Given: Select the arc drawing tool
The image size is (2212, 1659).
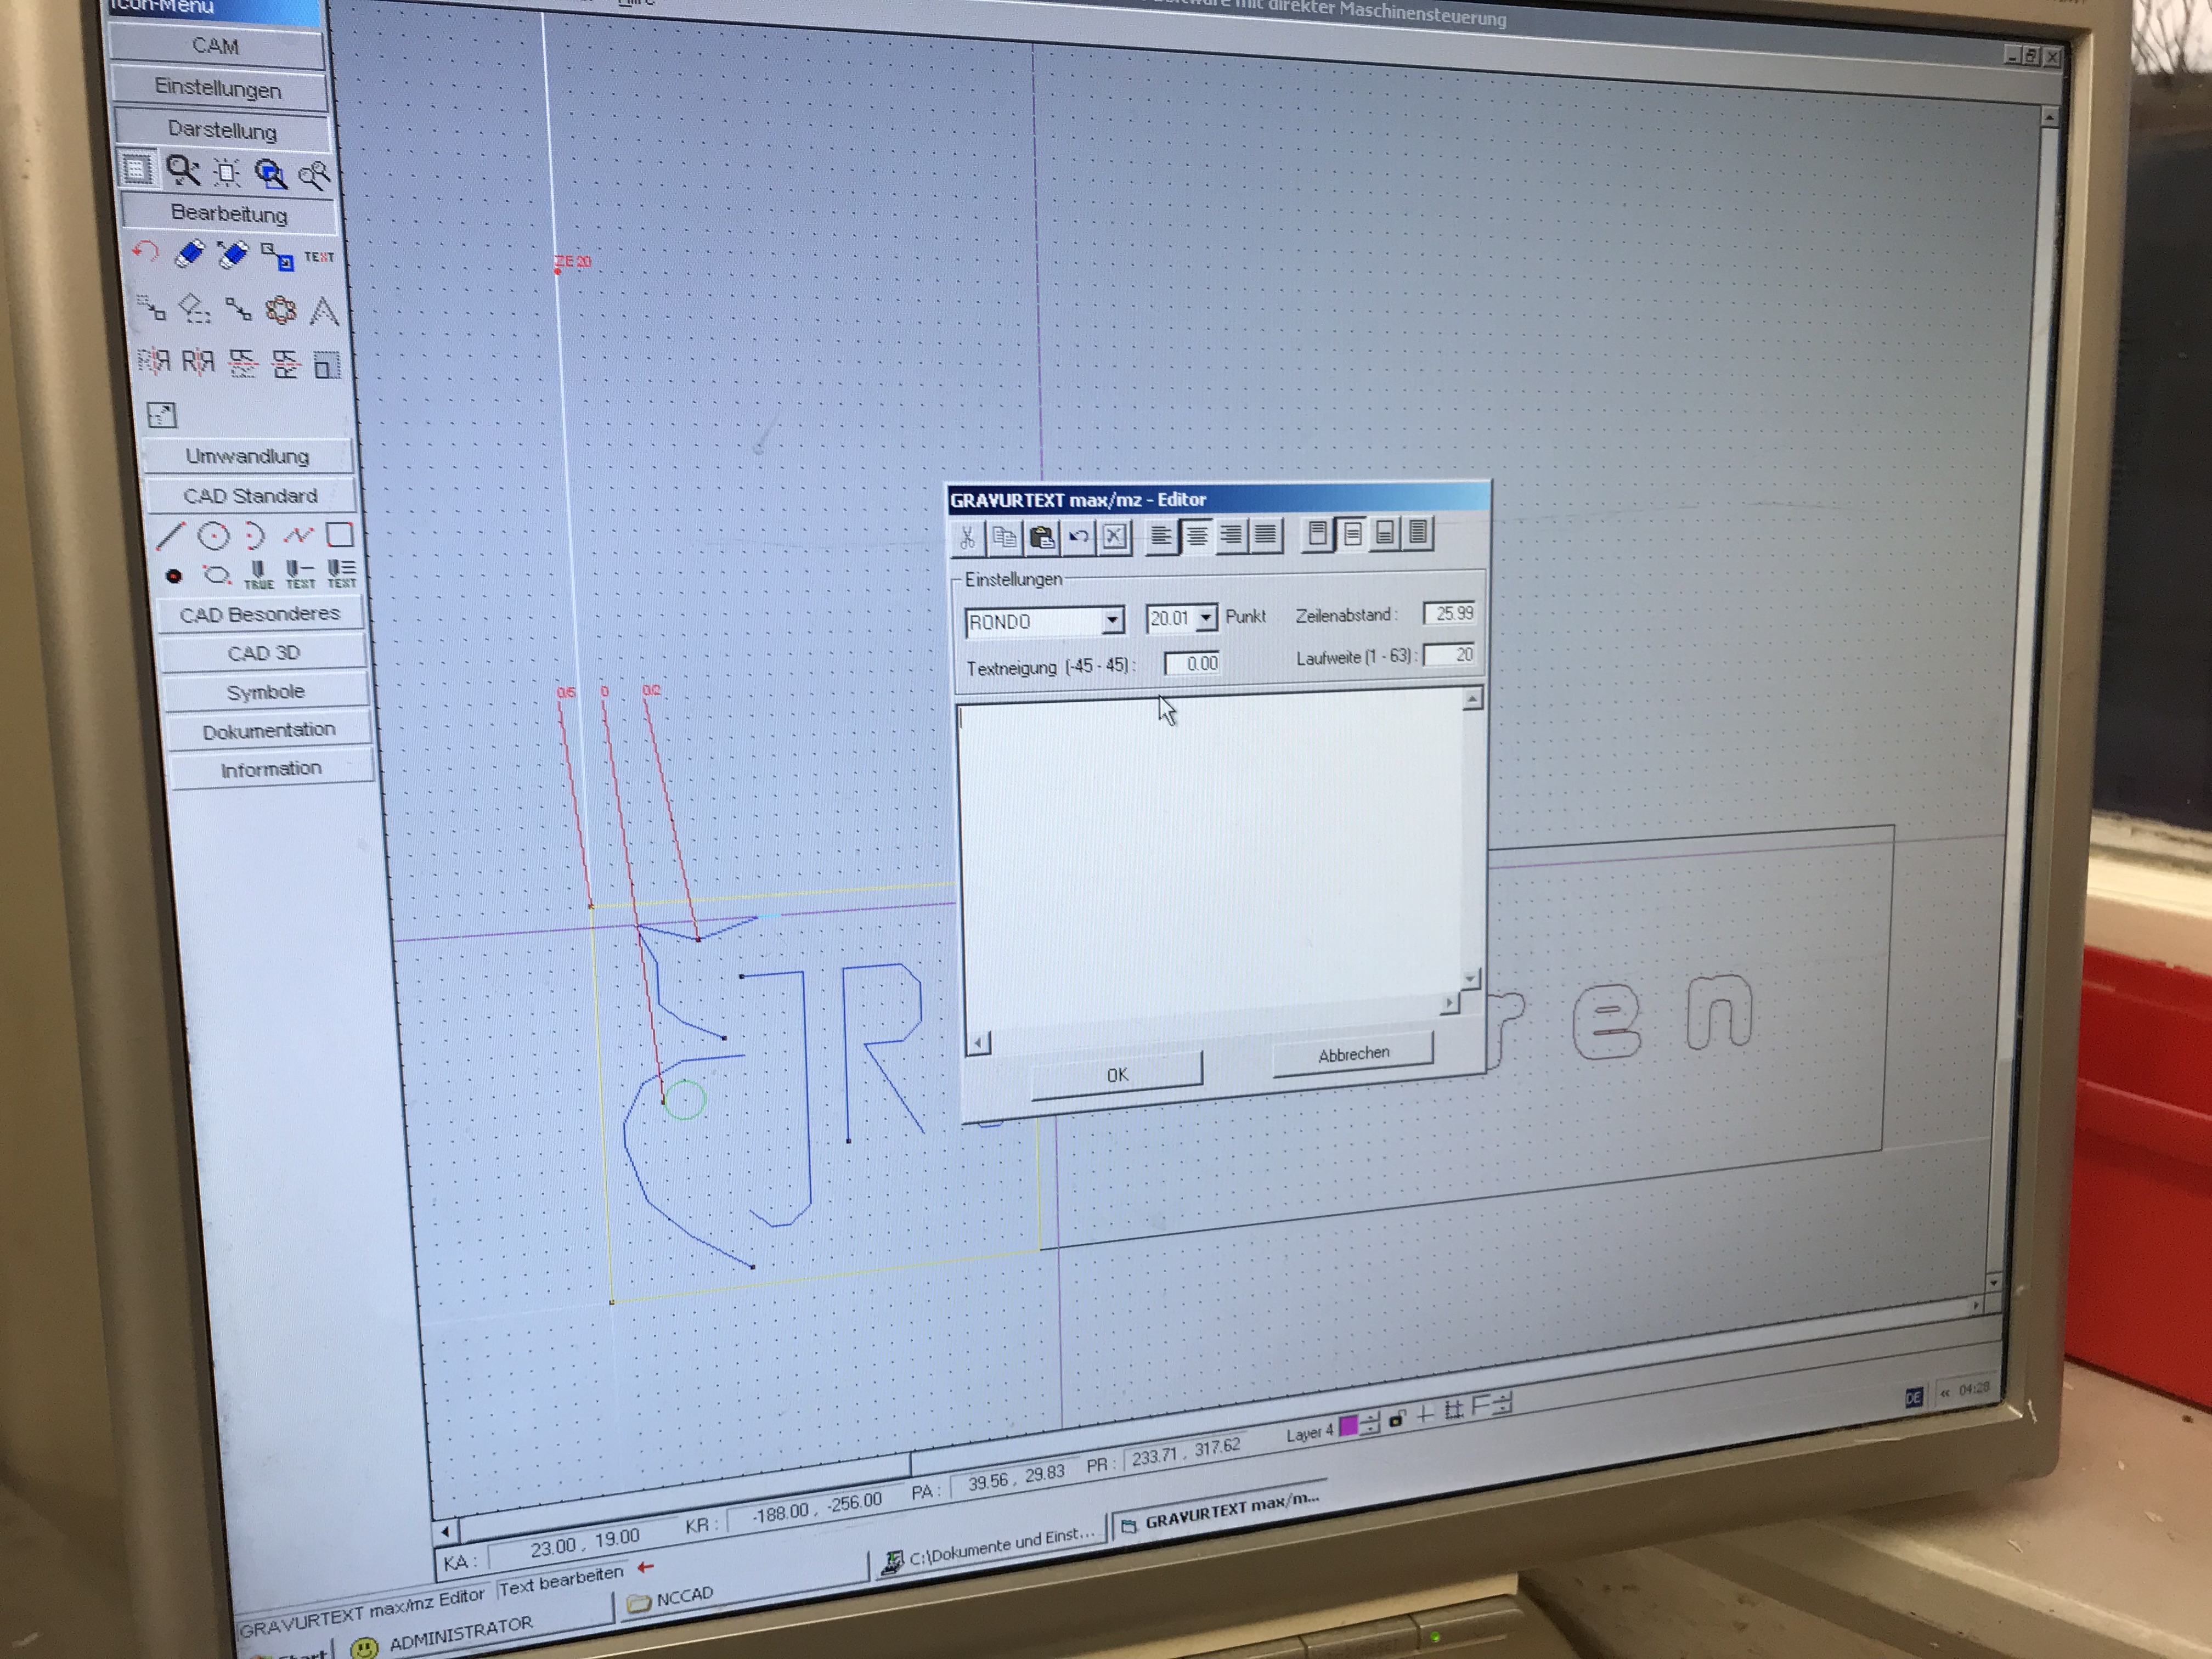Looking at the screenshot, I should pyautogui.click(x=255, y=536).
